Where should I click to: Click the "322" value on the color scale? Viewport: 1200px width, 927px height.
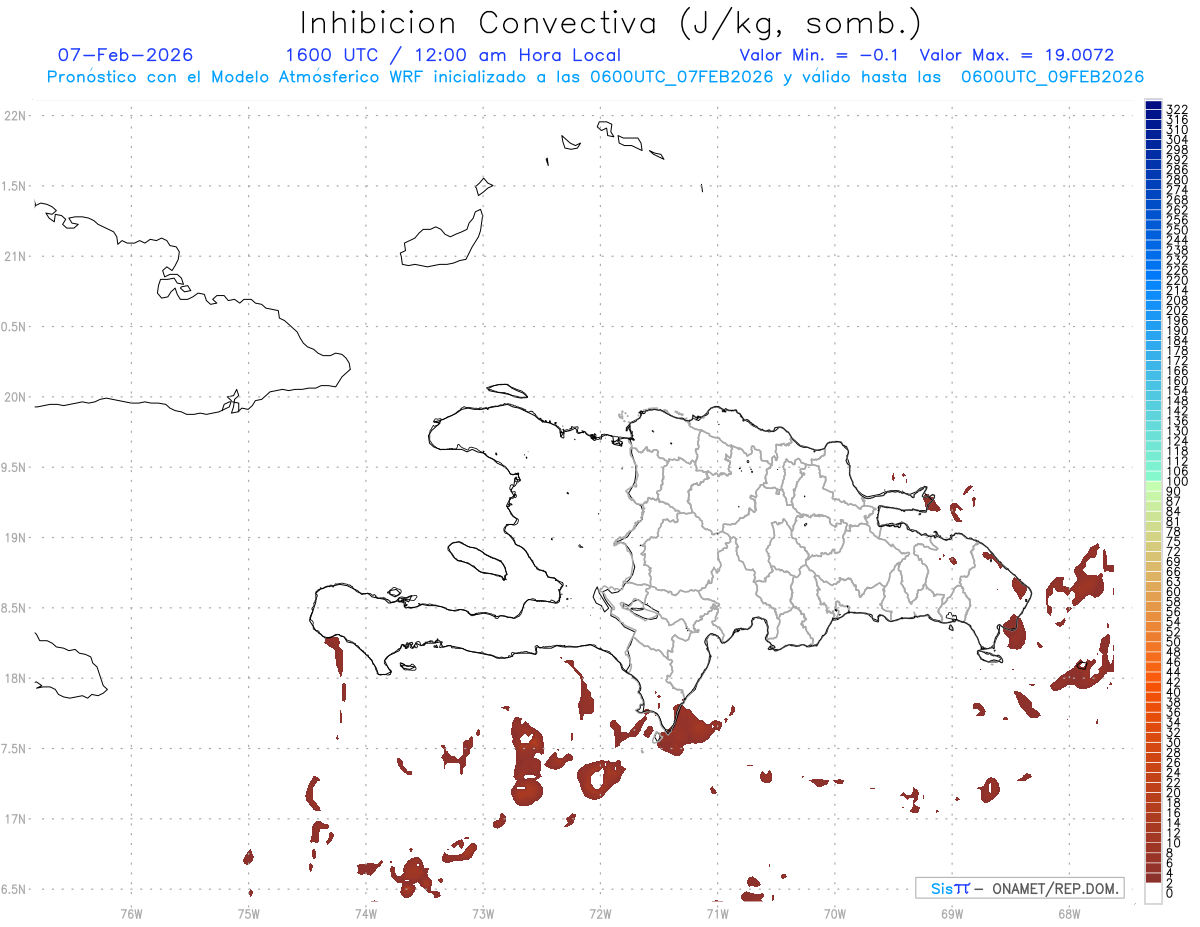tap(1176, 108)
